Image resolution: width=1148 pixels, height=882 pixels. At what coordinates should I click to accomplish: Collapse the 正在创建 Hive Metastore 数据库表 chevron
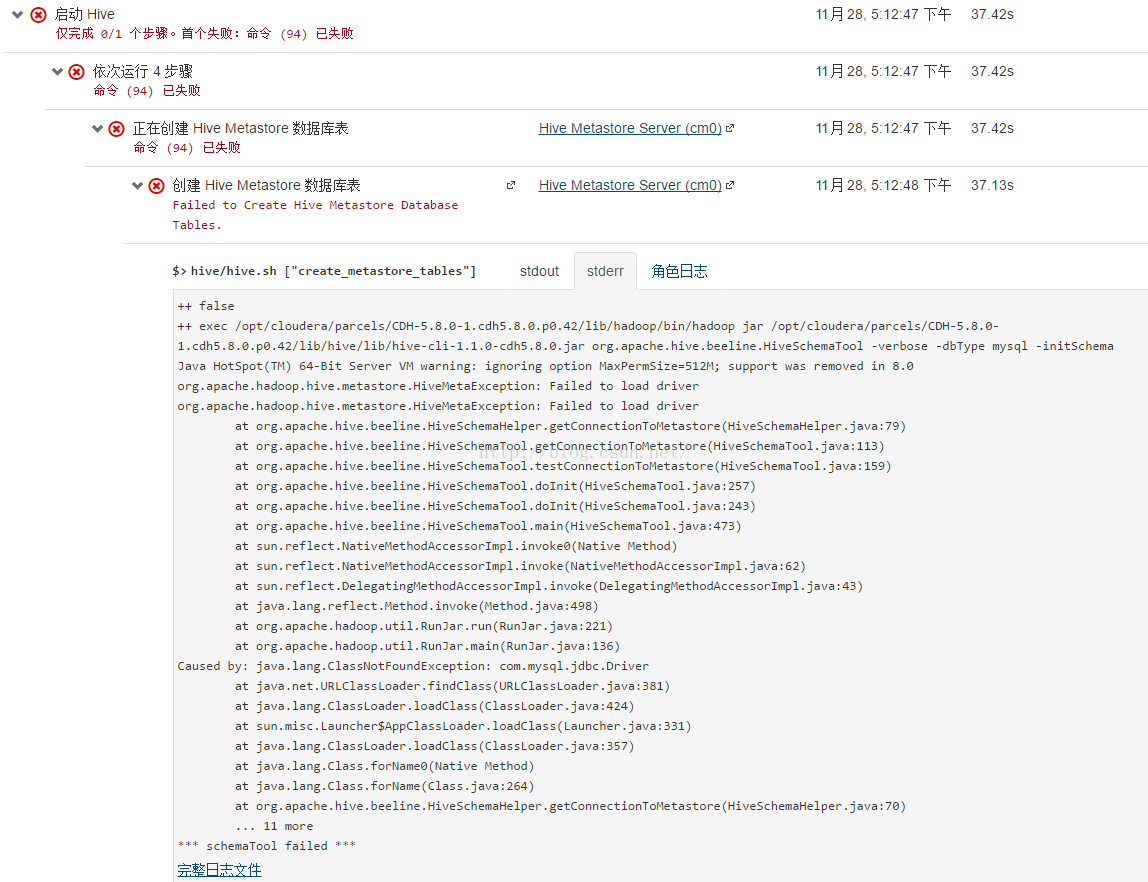[x=97, y=129]
